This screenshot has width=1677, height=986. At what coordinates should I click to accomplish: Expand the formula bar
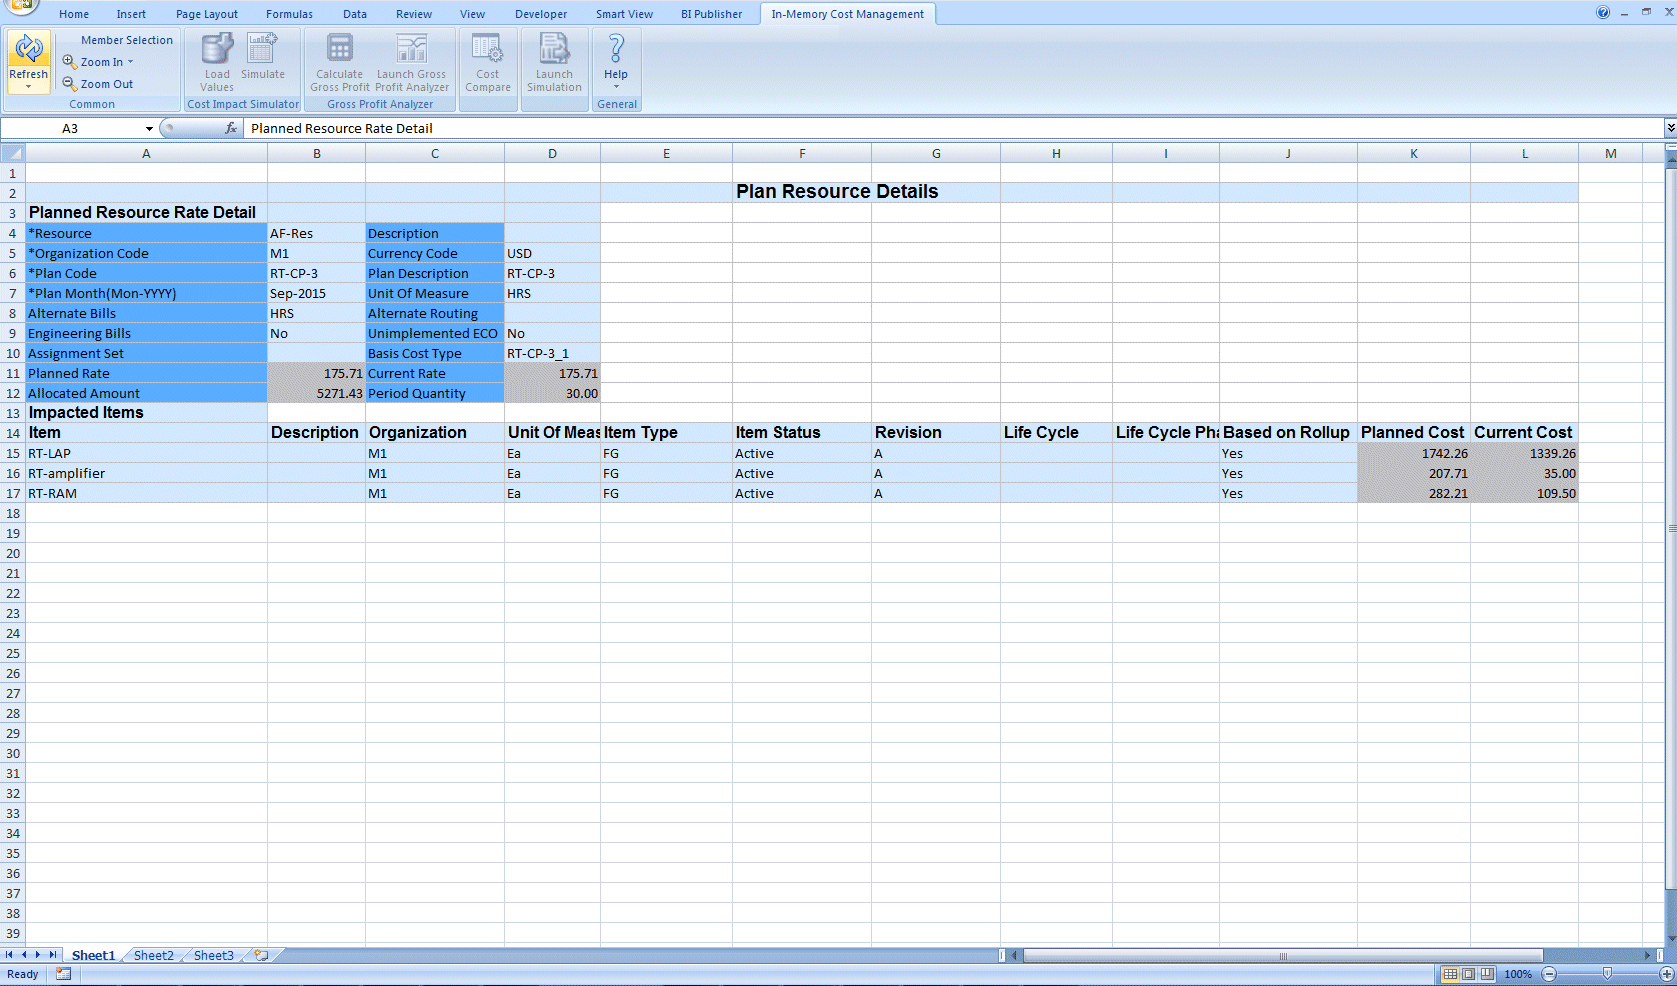pyautogui.click(x=1670, y=128)
